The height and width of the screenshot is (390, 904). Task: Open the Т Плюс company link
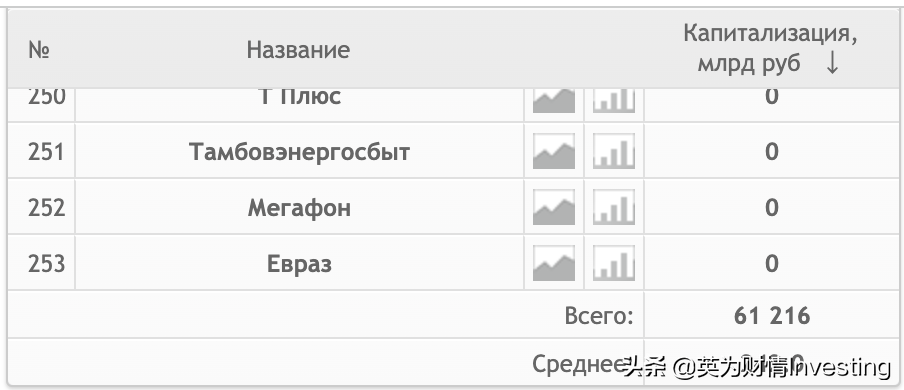point(299,98)
